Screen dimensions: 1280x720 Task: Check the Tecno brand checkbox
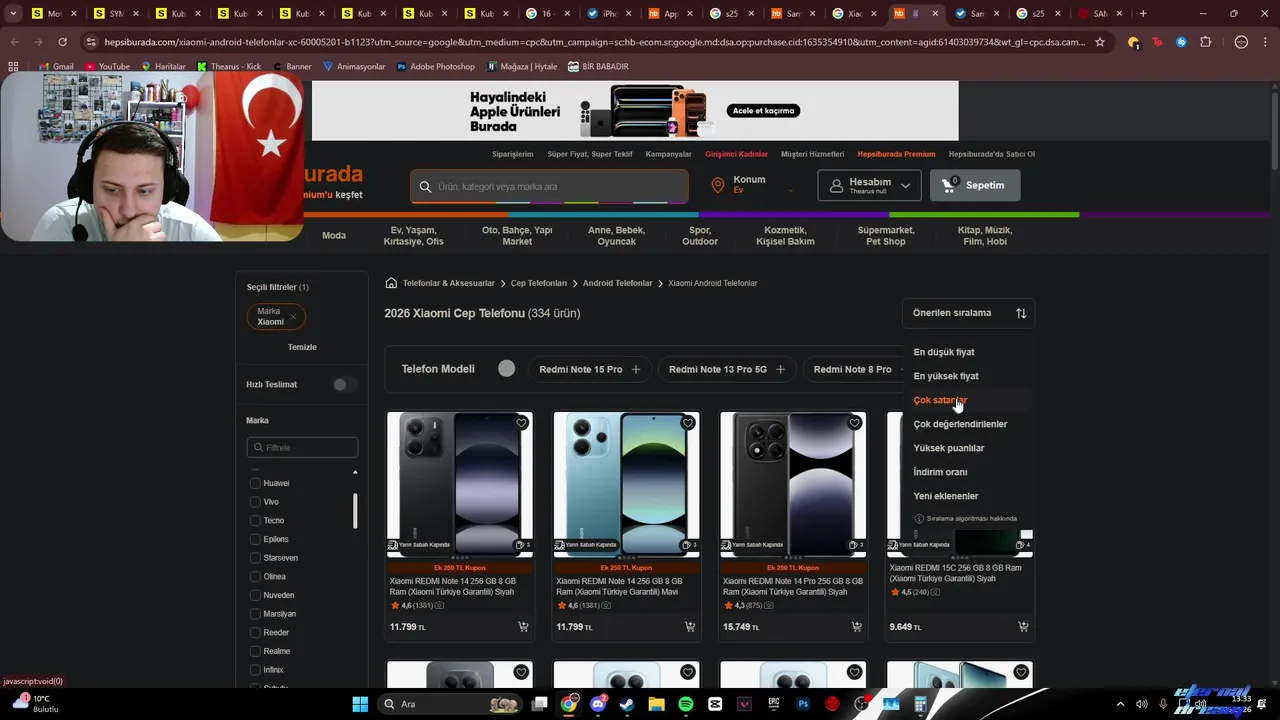tap(255, 521)
